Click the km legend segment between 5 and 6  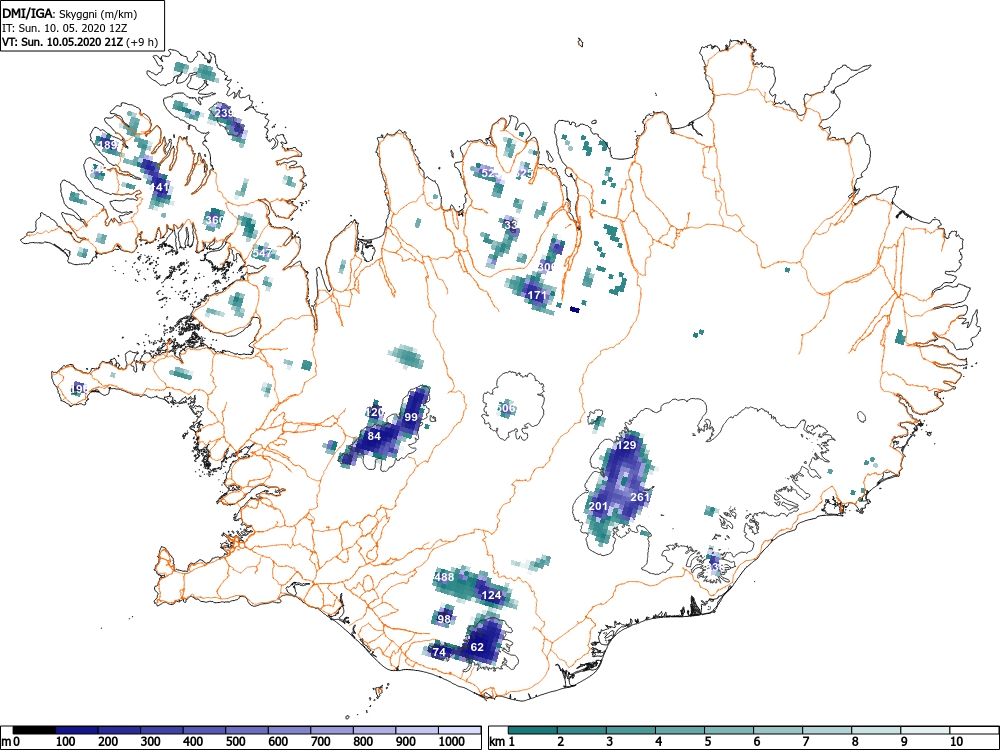point(729,730)
